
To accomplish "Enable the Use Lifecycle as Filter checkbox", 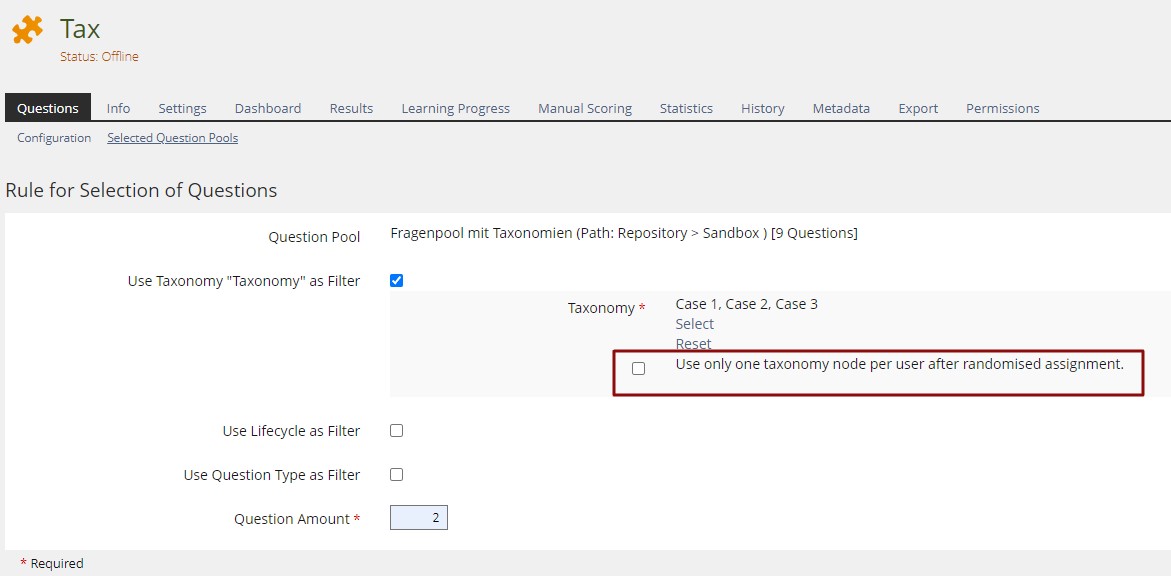I will 396,431.
